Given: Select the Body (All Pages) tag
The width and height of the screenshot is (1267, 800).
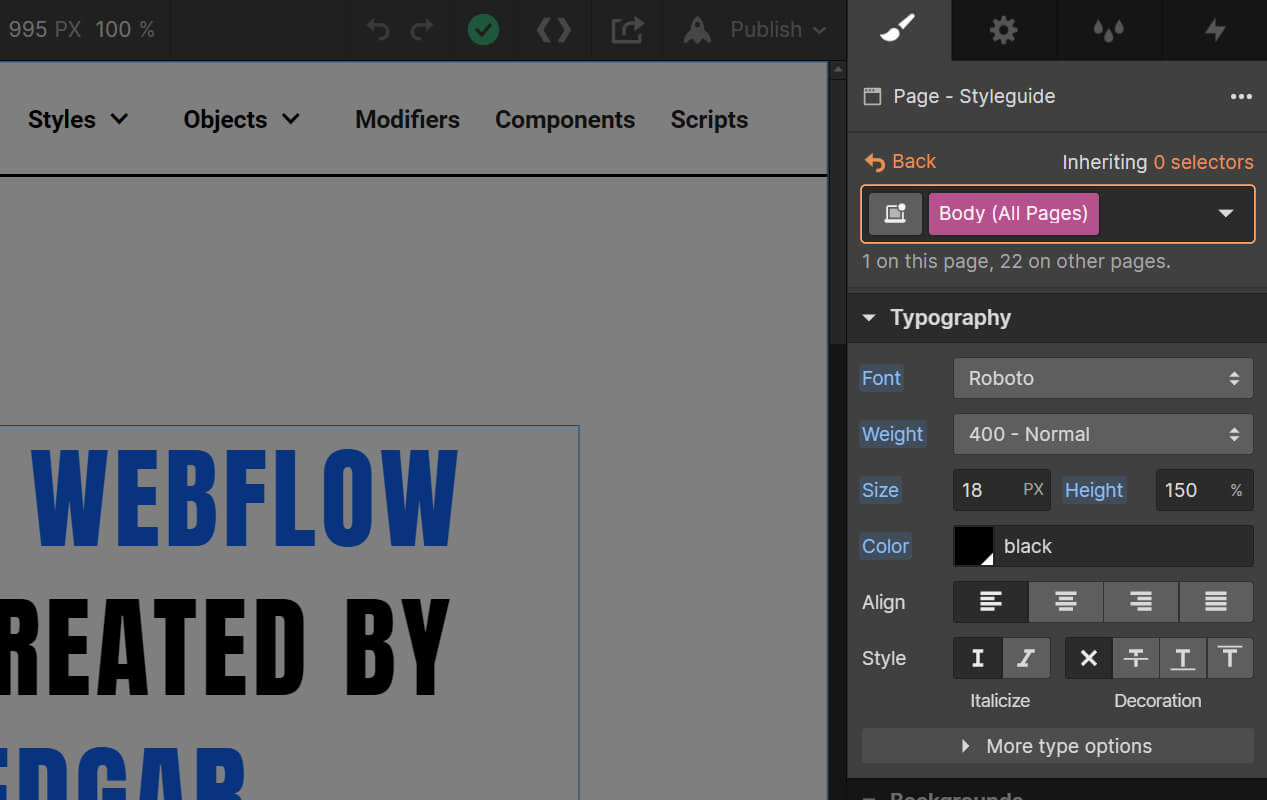Looking at the screenshot, I should (1013, 214).
